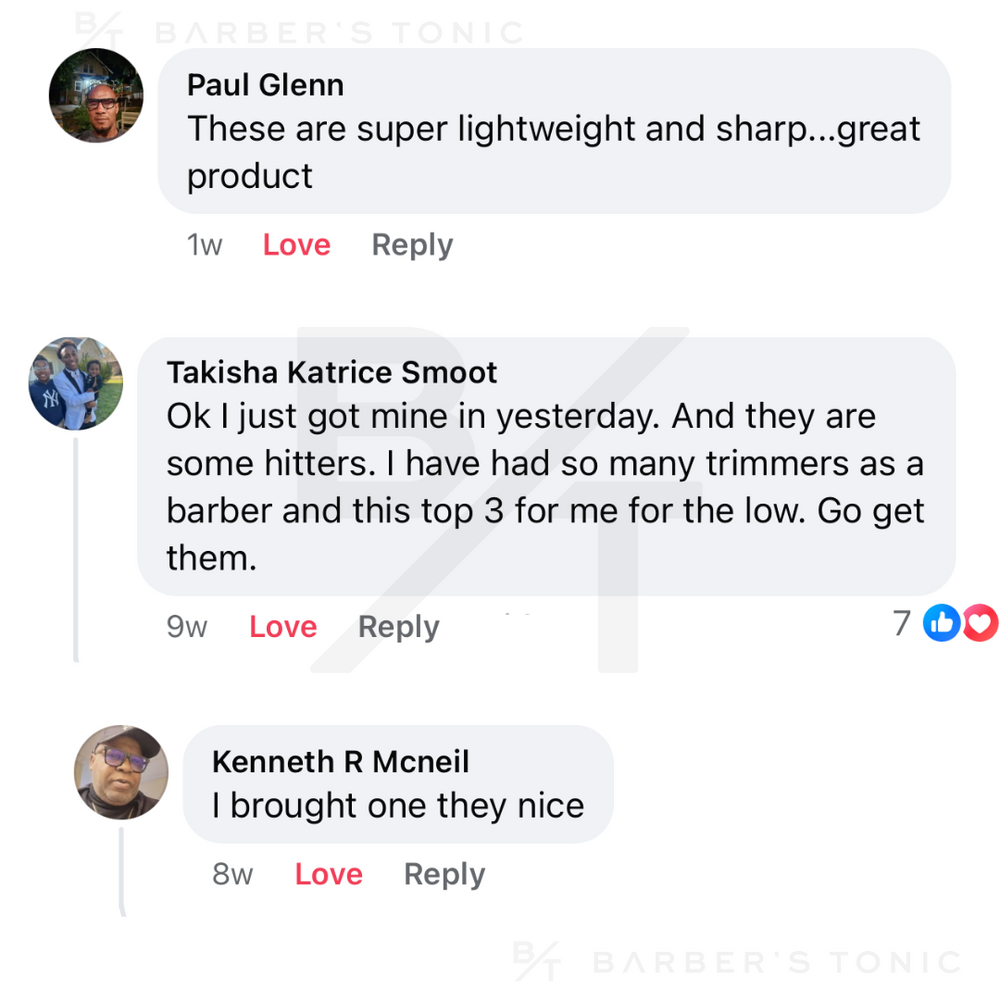Viewport: 1000px width, 1000px height.
Task: Click Paul Glenn's profile picture
Action: pos(96,95)
